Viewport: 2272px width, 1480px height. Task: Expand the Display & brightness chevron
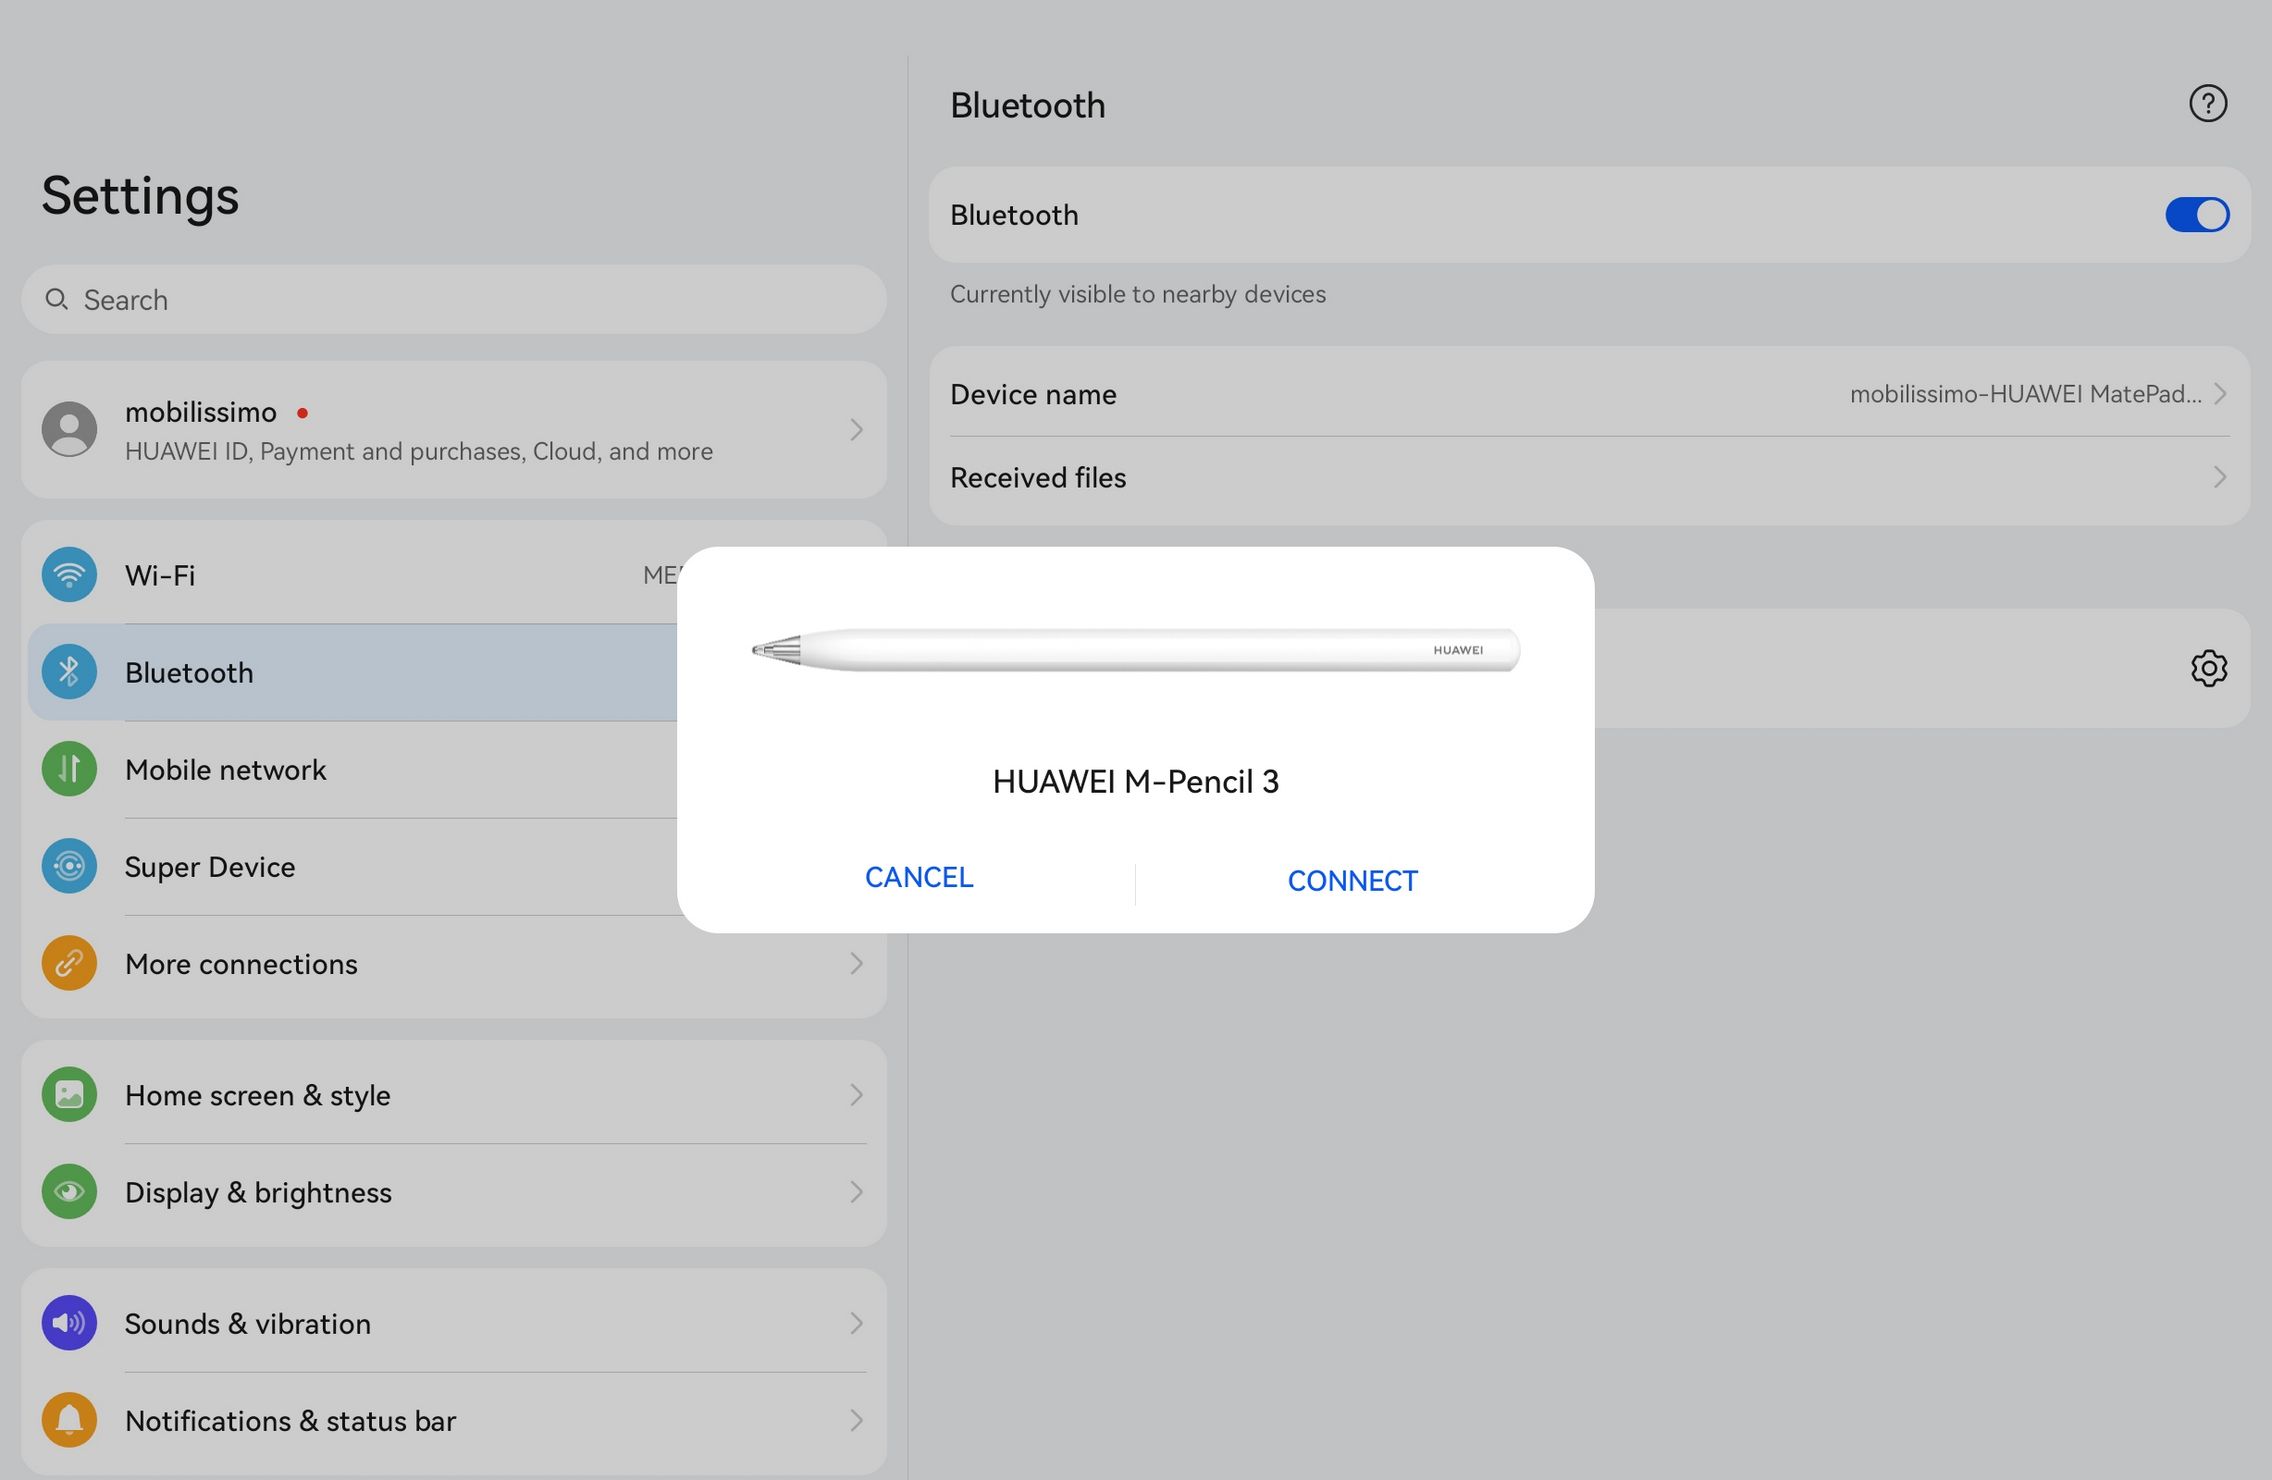856,1192
